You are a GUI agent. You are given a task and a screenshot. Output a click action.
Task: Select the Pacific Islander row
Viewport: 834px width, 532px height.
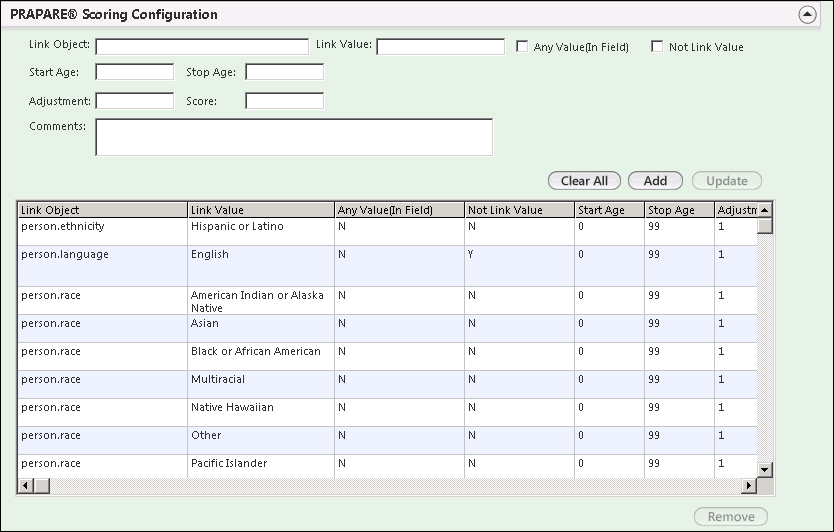[387, 466]
